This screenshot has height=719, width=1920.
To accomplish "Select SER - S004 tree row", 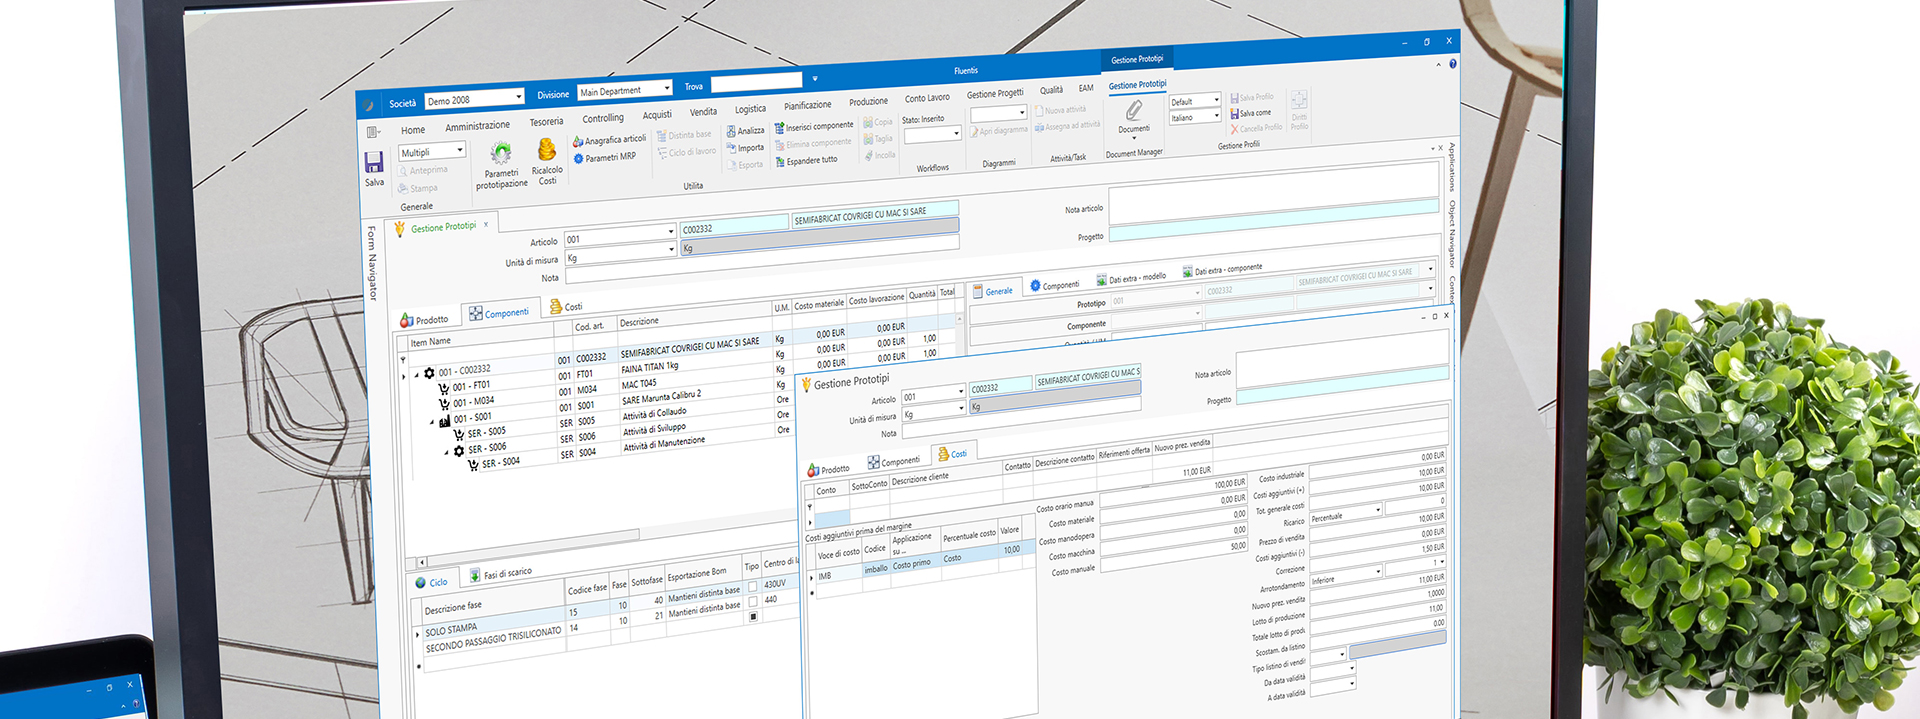I will click(x=494, y=463).
